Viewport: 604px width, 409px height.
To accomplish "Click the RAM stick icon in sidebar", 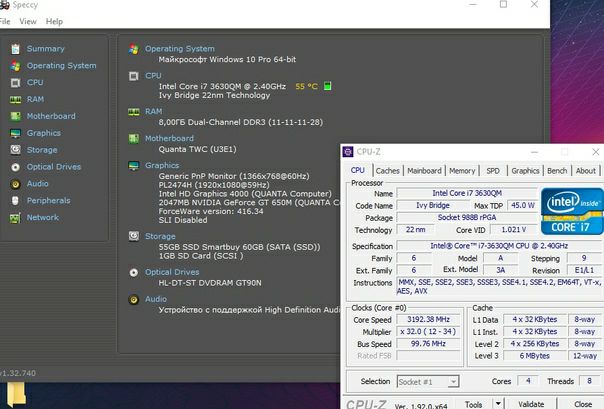I will tap(15, 100).
